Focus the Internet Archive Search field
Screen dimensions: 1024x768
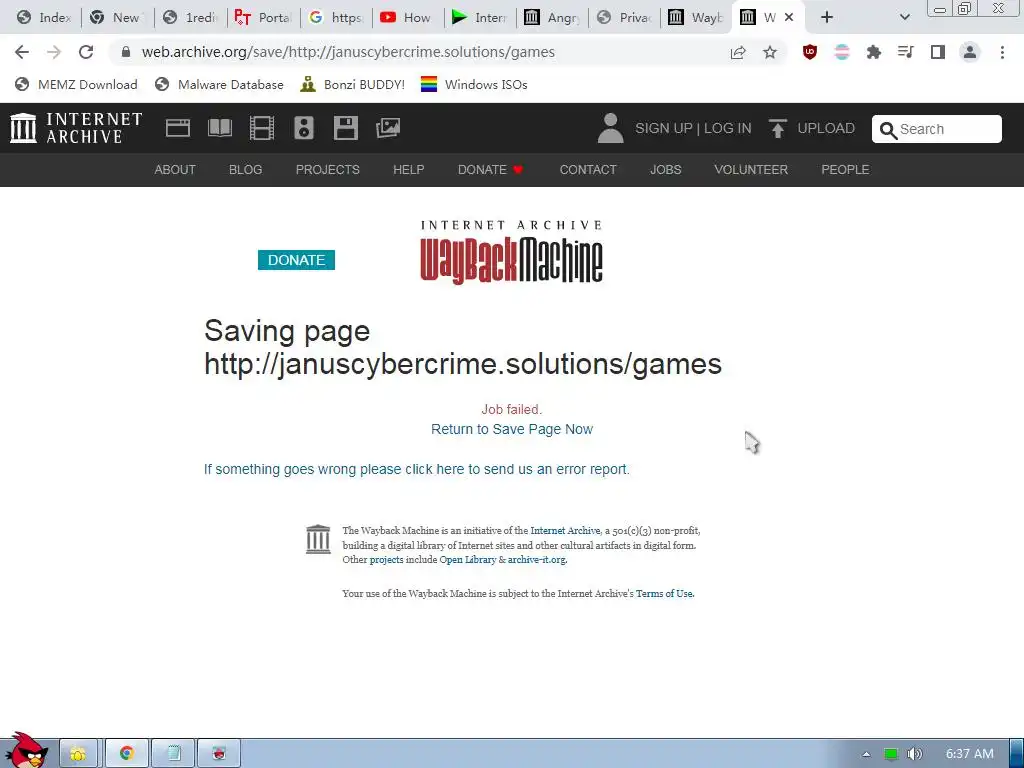point(936,129)
